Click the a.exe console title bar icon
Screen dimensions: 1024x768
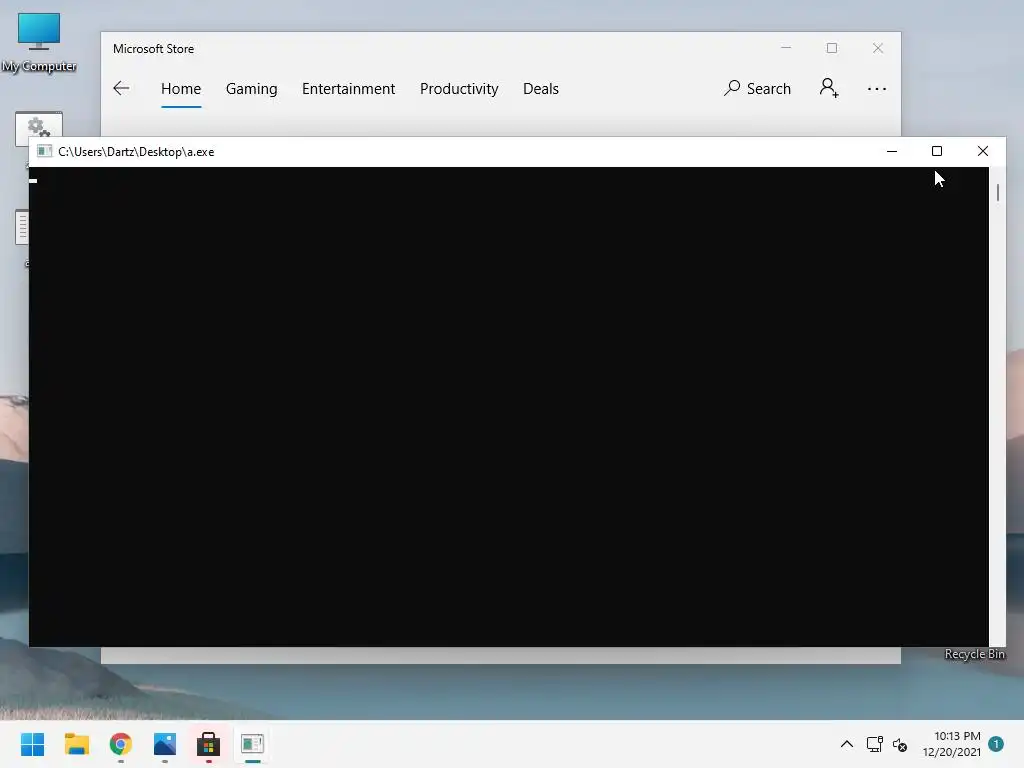click(x=44, y=152)
